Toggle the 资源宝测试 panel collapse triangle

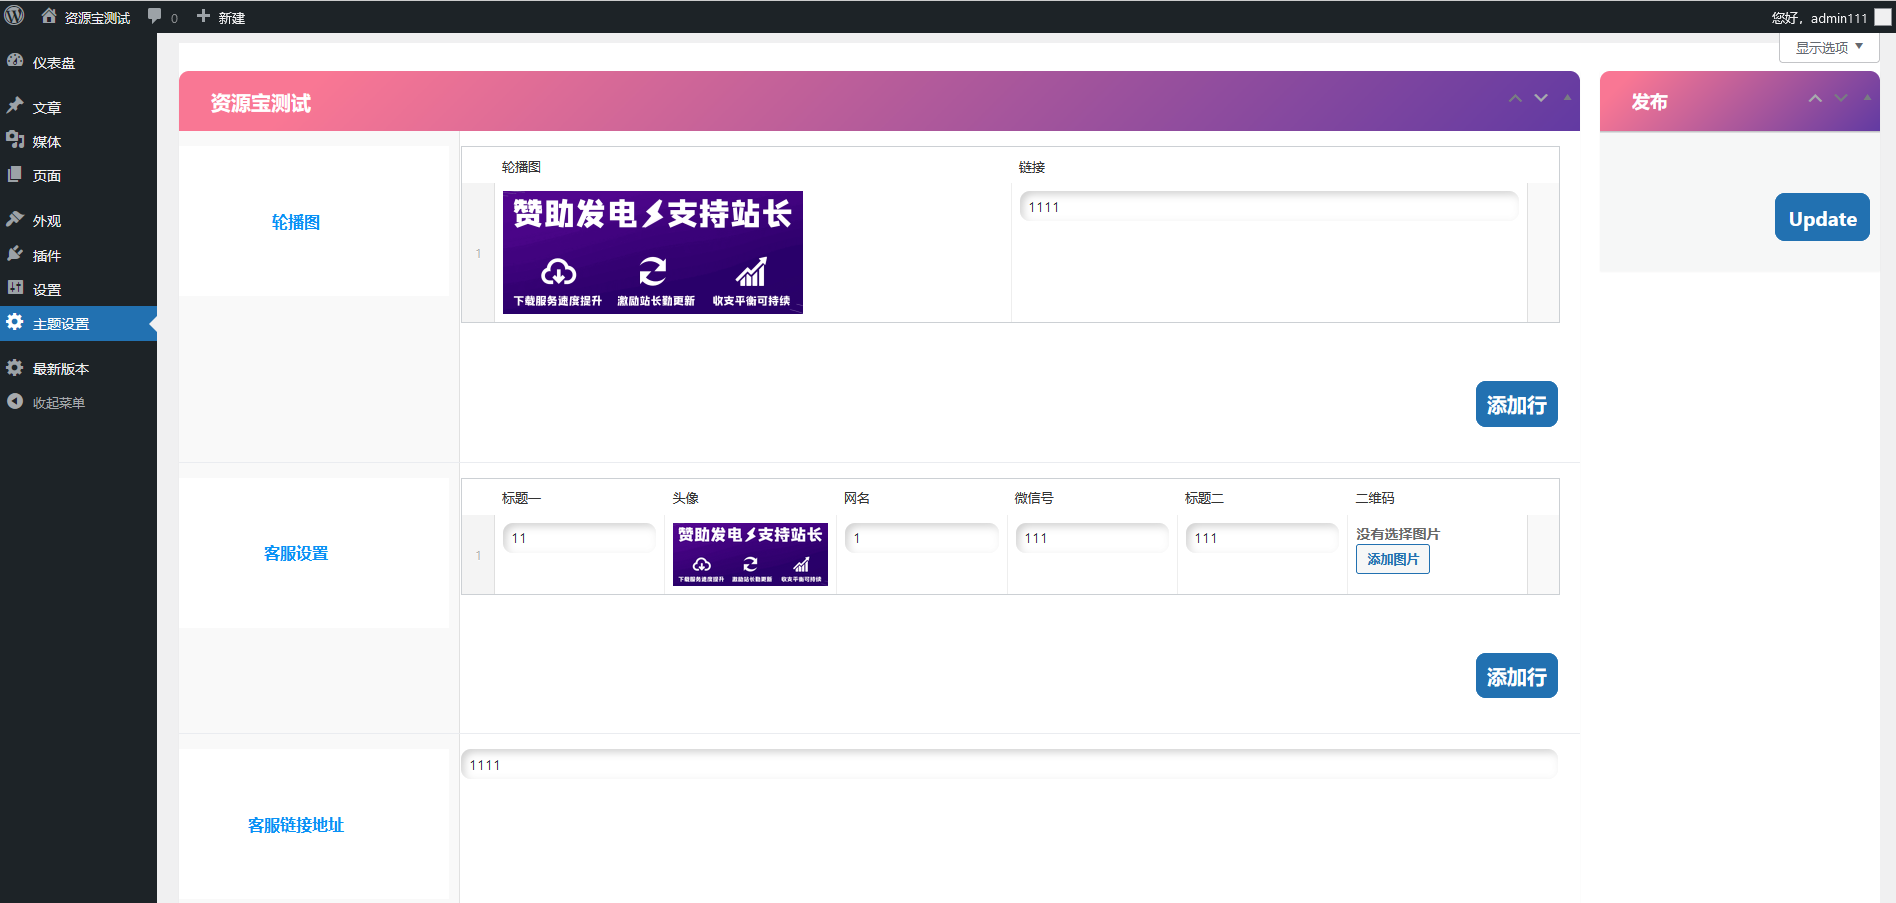tap(1567, 98)
